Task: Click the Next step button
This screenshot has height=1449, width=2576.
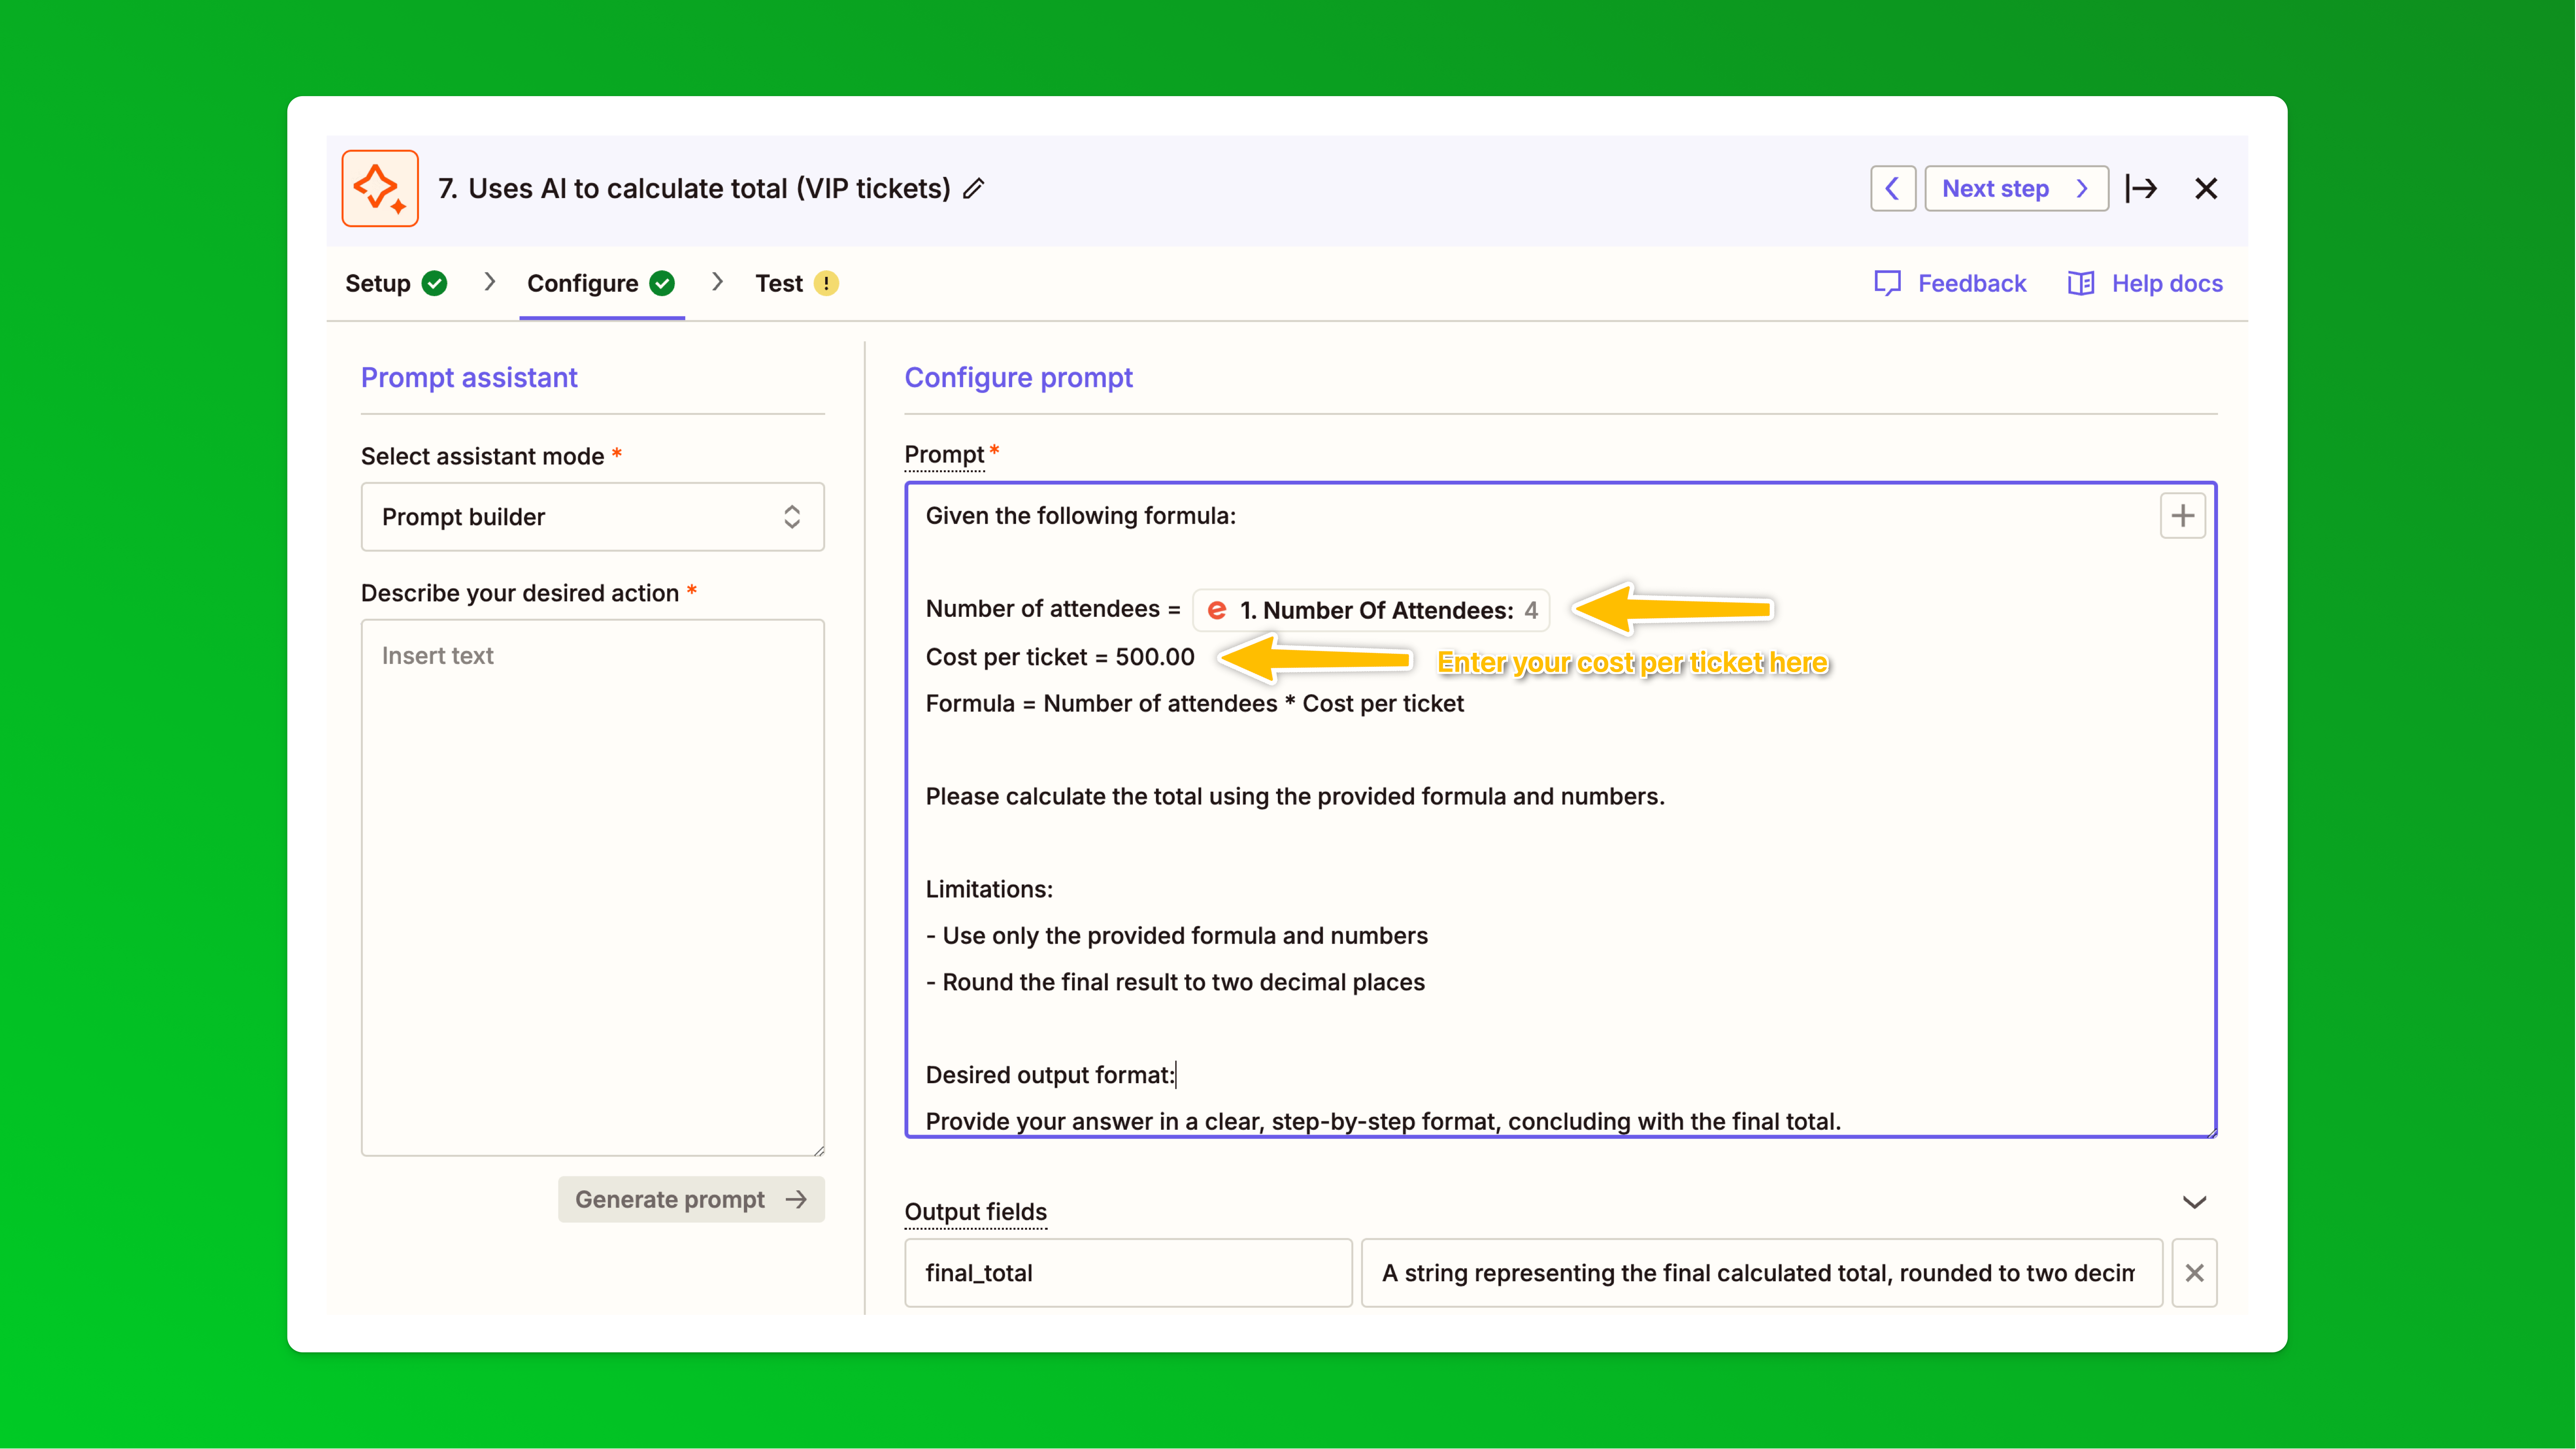Action: (x=2016, y=188)
